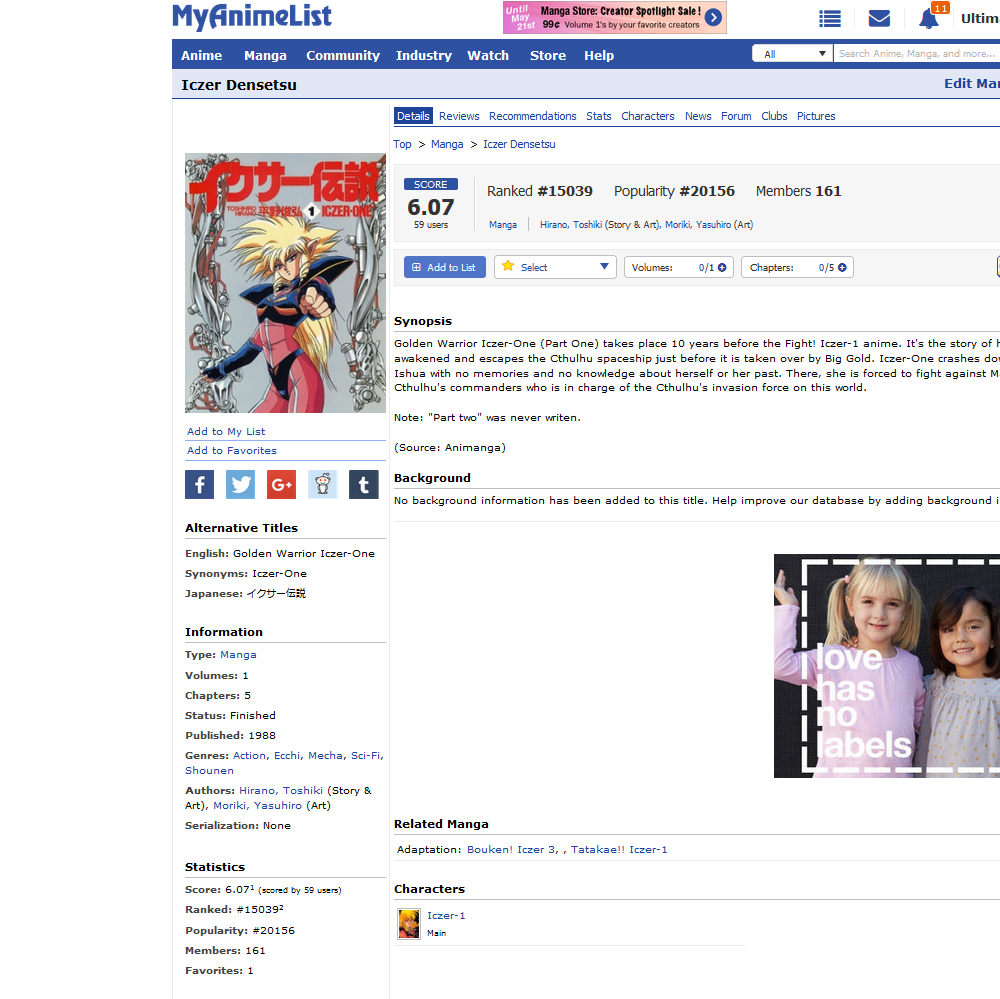
Task: Switch to the Pictures tab
Action: point(816,116)
